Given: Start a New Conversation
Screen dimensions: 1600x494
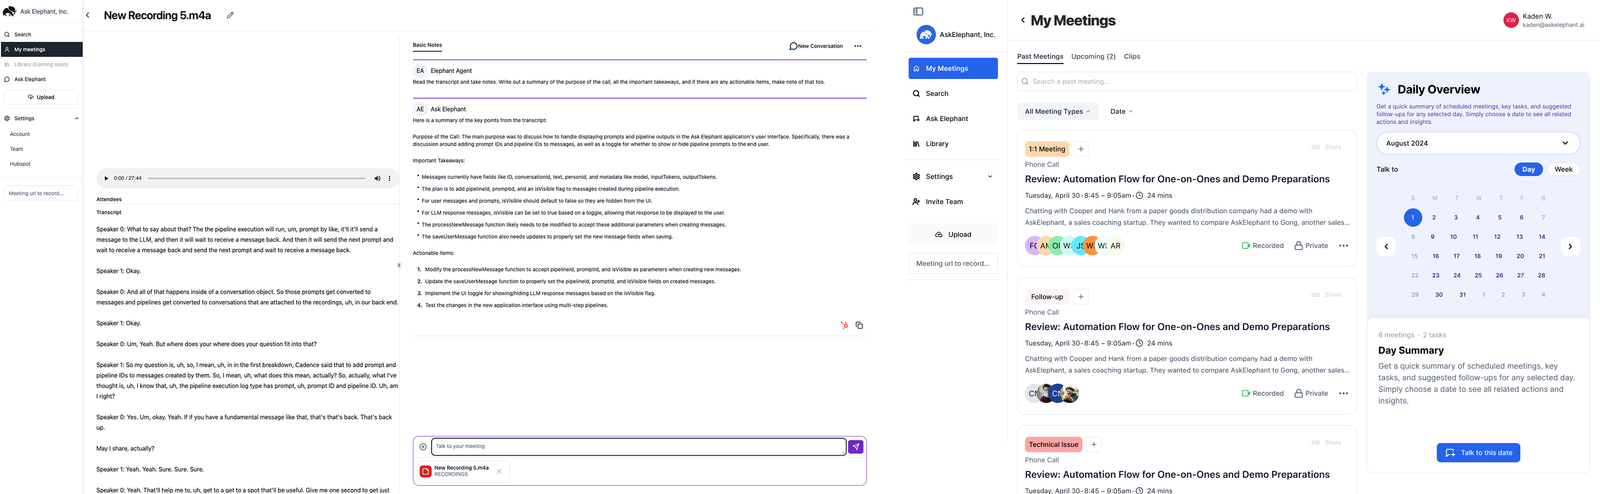Looking at the screenshot, I should (x=816, y=46).
